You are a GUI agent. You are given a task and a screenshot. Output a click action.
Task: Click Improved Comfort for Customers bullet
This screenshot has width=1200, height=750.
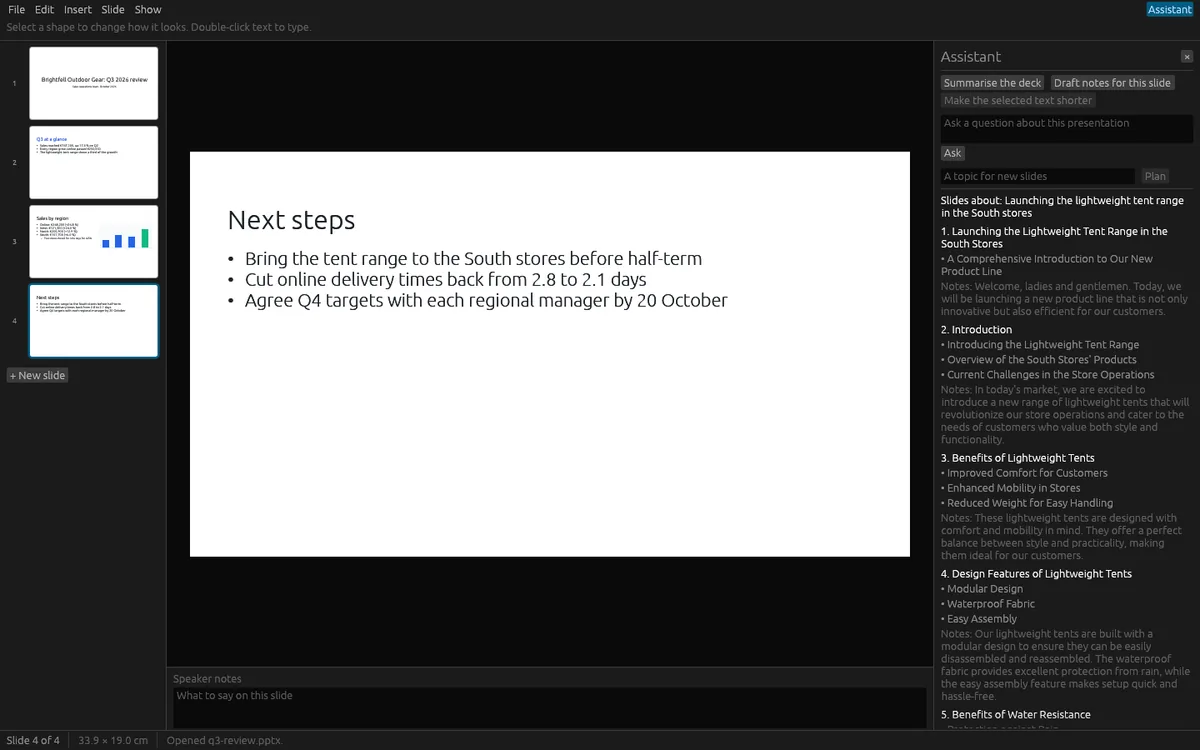[1025, 473]
